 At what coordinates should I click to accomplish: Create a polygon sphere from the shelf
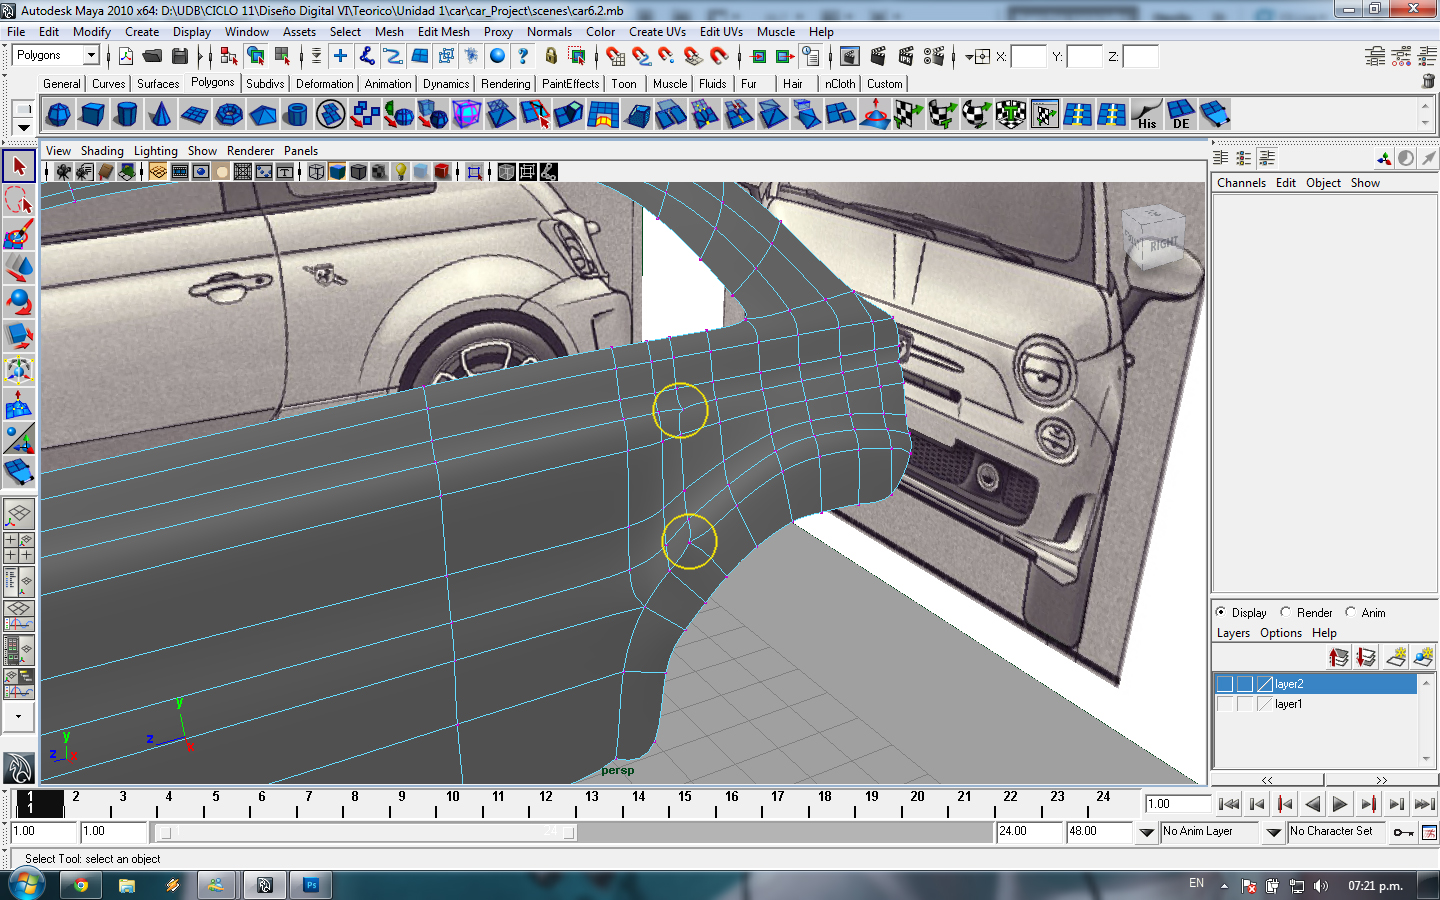(x=58, y=115)
